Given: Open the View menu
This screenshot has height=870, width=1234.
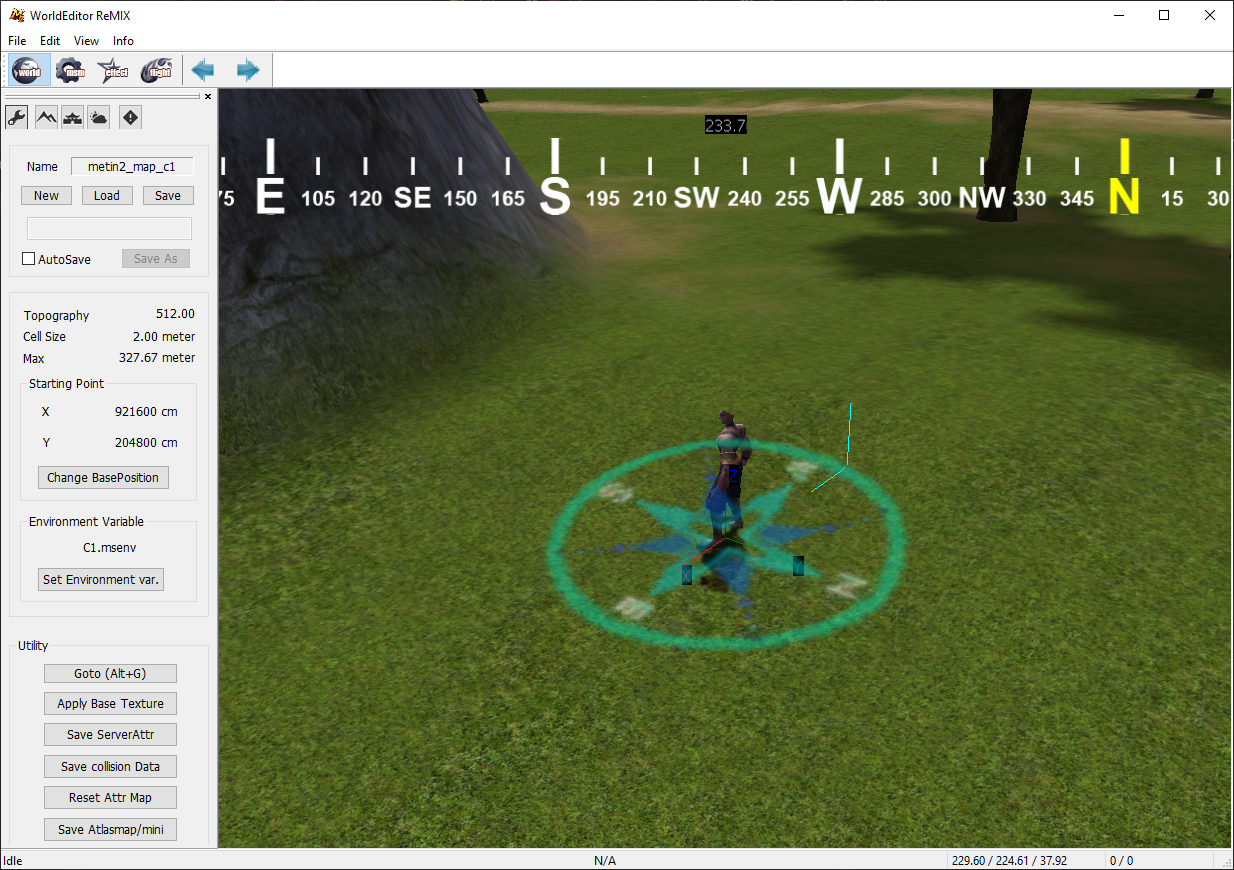Looking at the screenshot, I should [x=87, y=41].
